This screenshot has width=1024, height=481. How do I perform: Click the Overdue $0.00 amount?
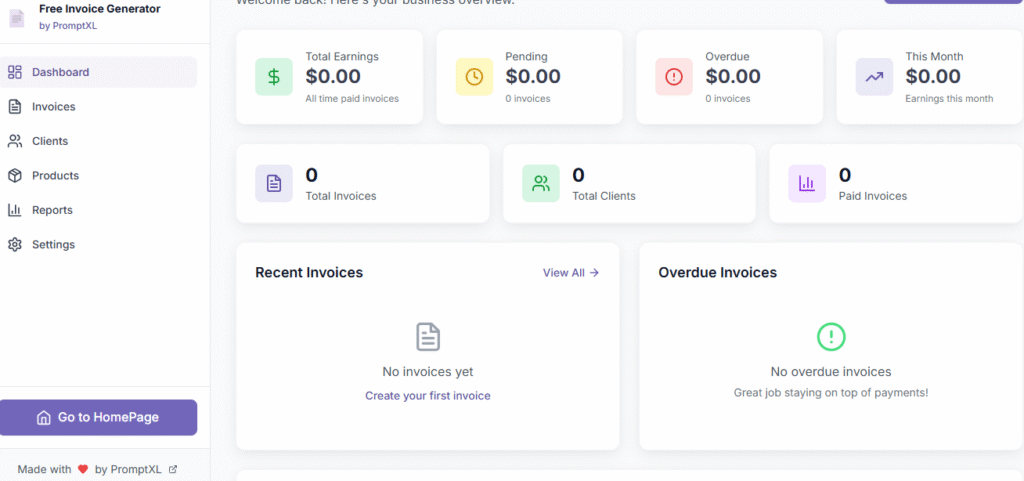pos(733,76)
